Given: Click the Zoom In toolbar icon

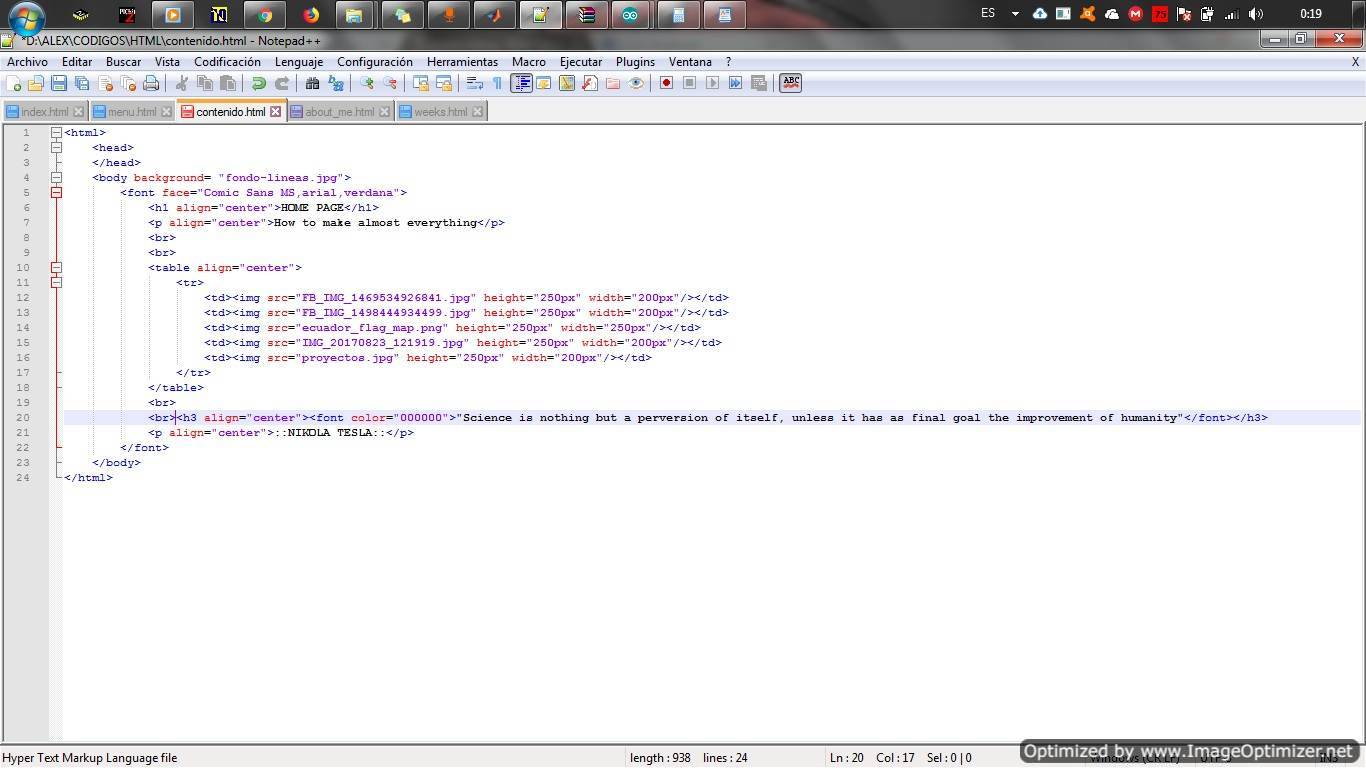Looking at the screenshot, I should [366, 83].
